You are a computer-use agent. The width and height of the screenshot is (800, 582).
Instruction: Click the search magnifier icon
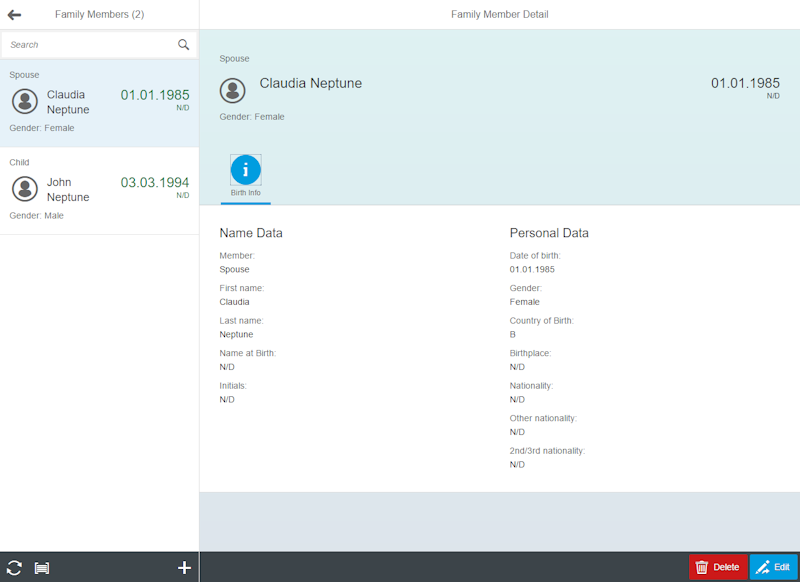[x=184, y=44]
